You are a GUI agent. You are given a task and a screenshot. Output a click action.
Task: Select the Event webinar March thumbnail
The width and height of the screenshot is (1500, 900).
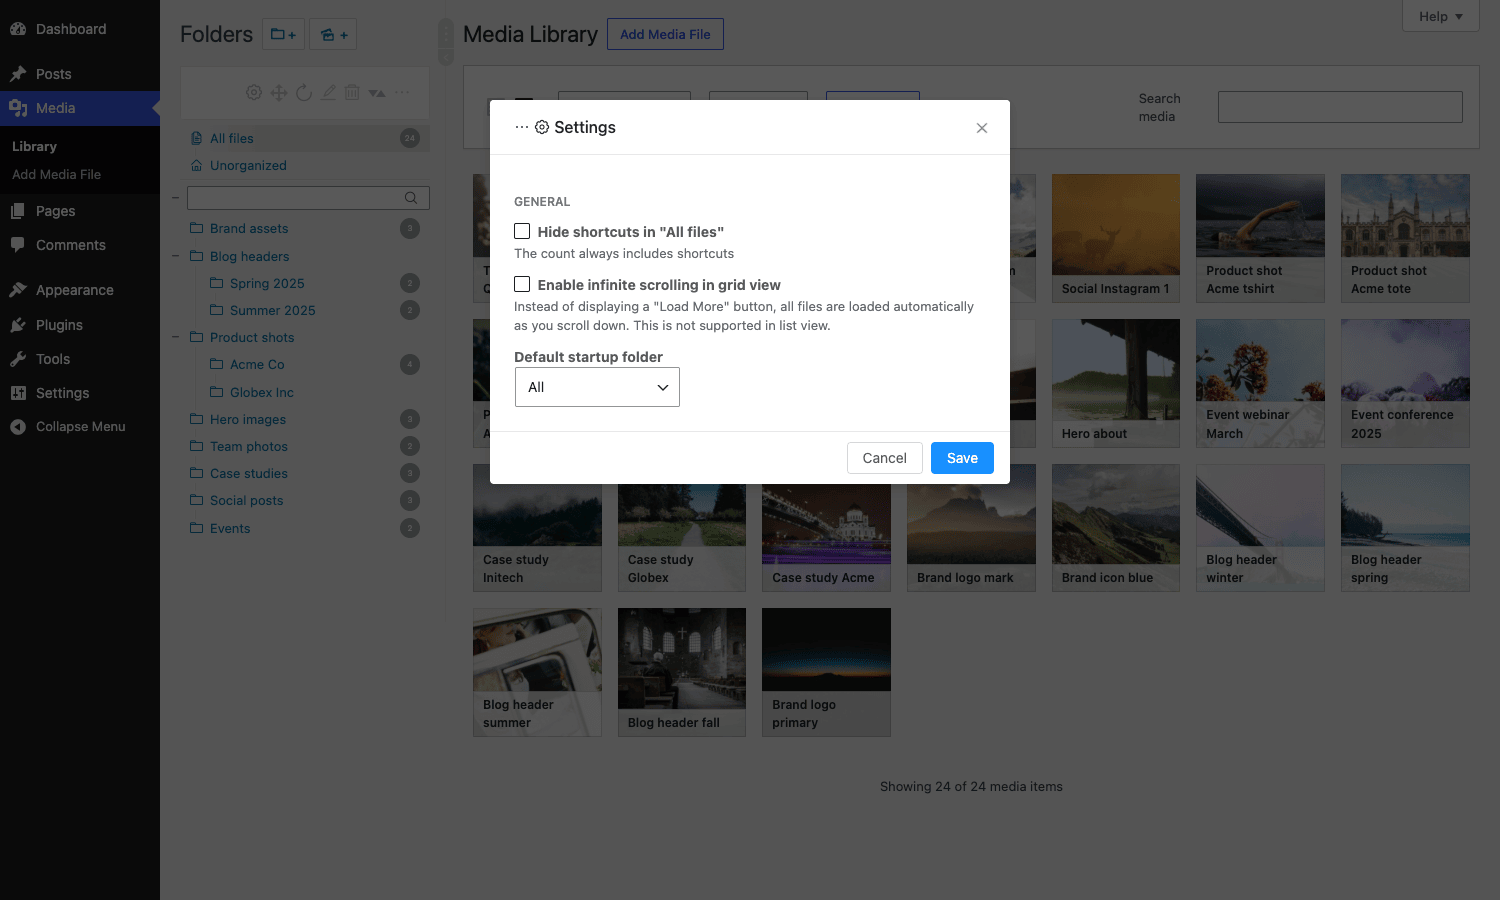pos(1260,383)
